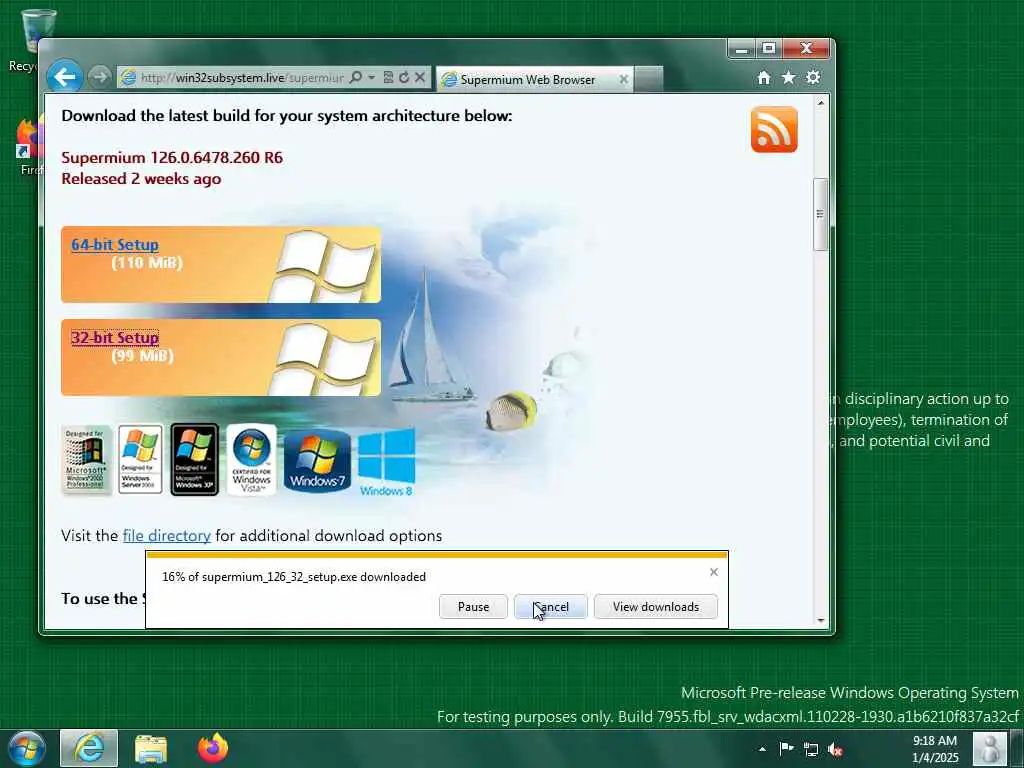Click the forward navigation arrow

tap(99, 77)
